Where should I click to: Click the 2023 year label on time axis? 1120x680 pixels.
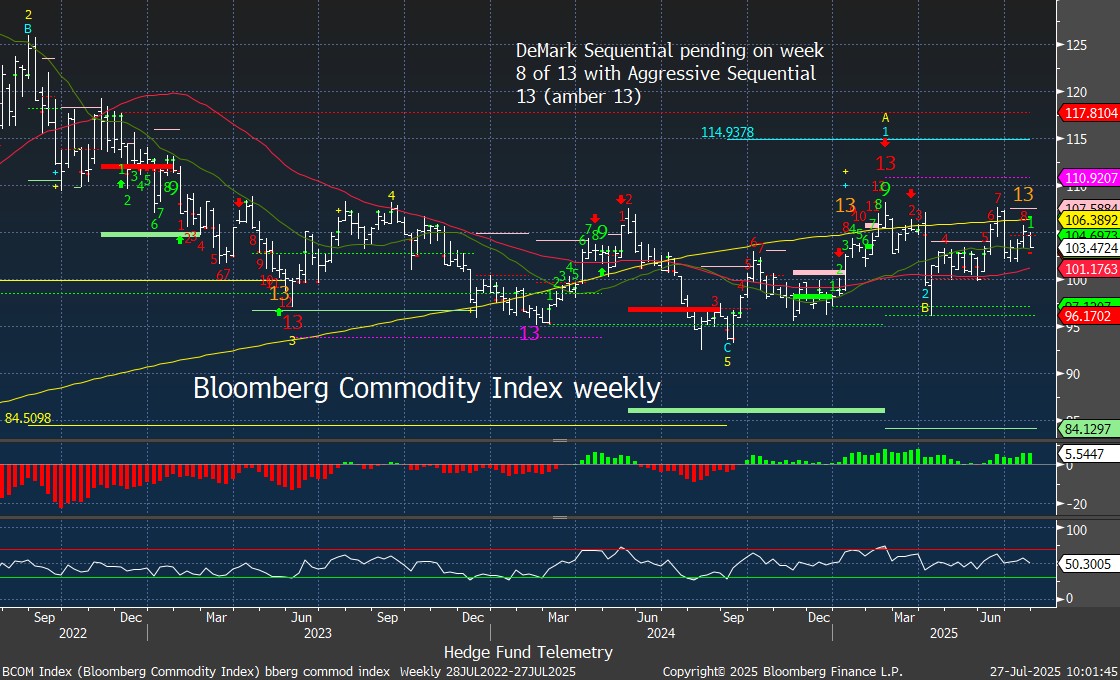318,633
